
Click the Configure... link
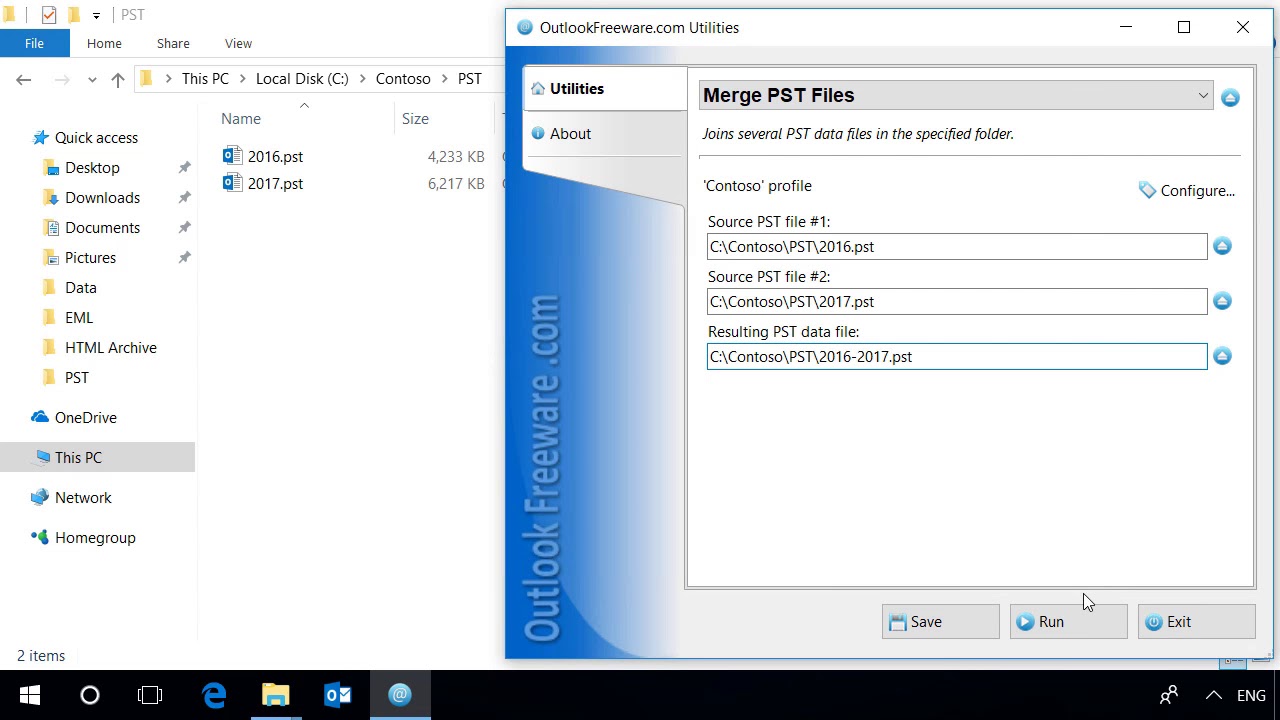(x=1187, y=191)
